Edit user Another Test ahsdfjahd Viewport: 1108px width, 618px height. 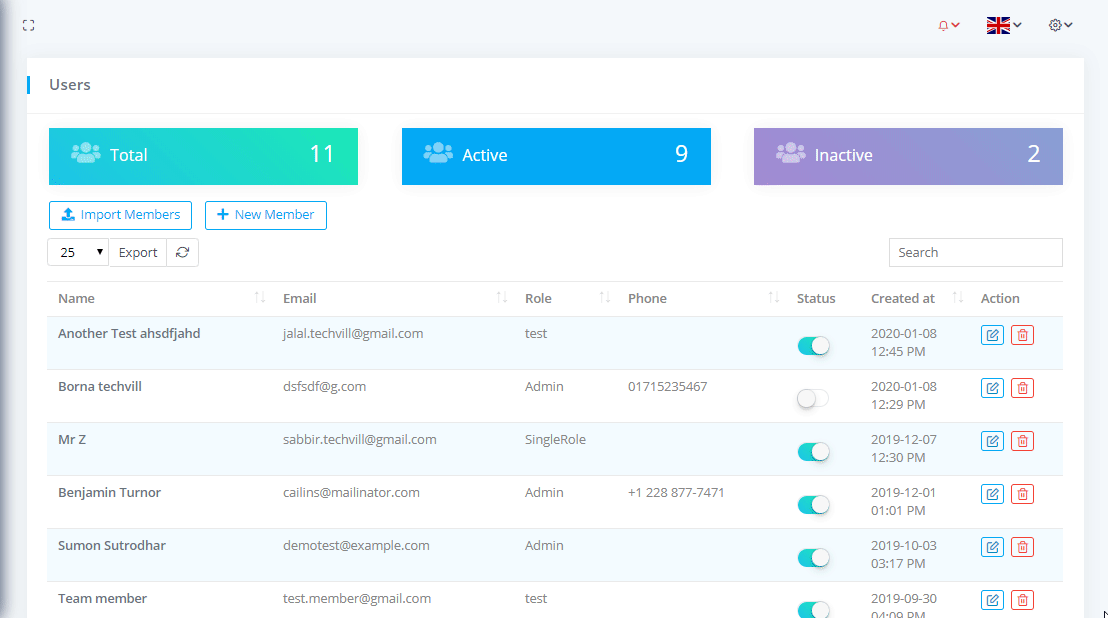click(992, 335)
